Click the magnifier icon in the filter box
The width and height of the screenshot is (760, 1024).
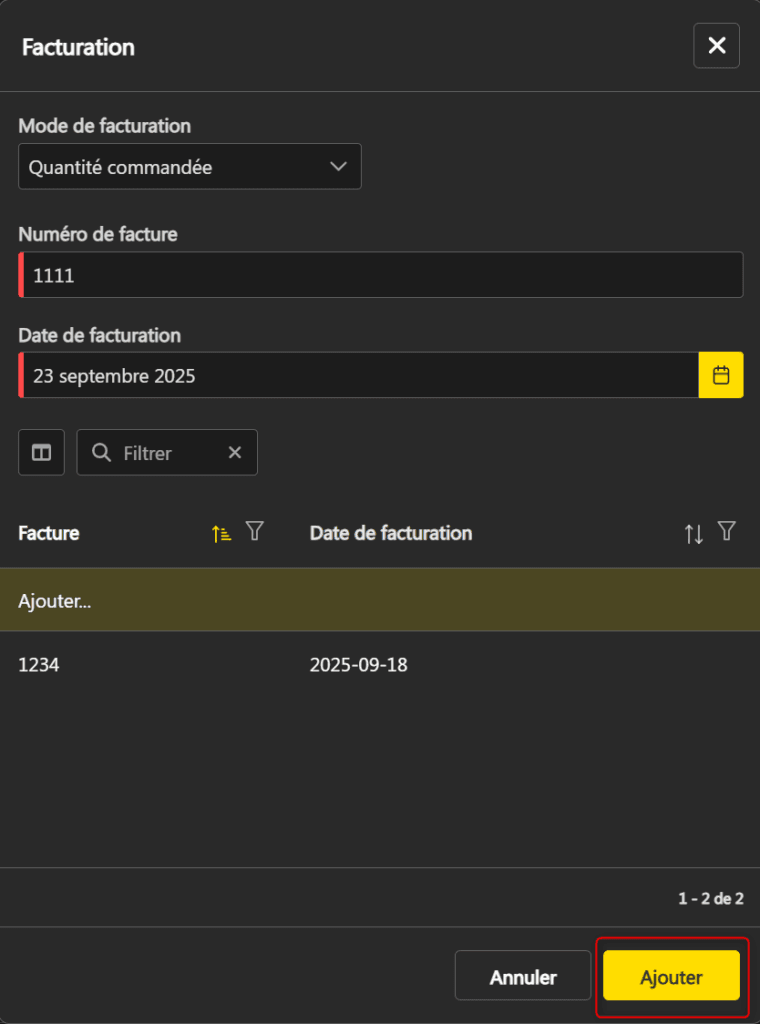click(101, 453)
